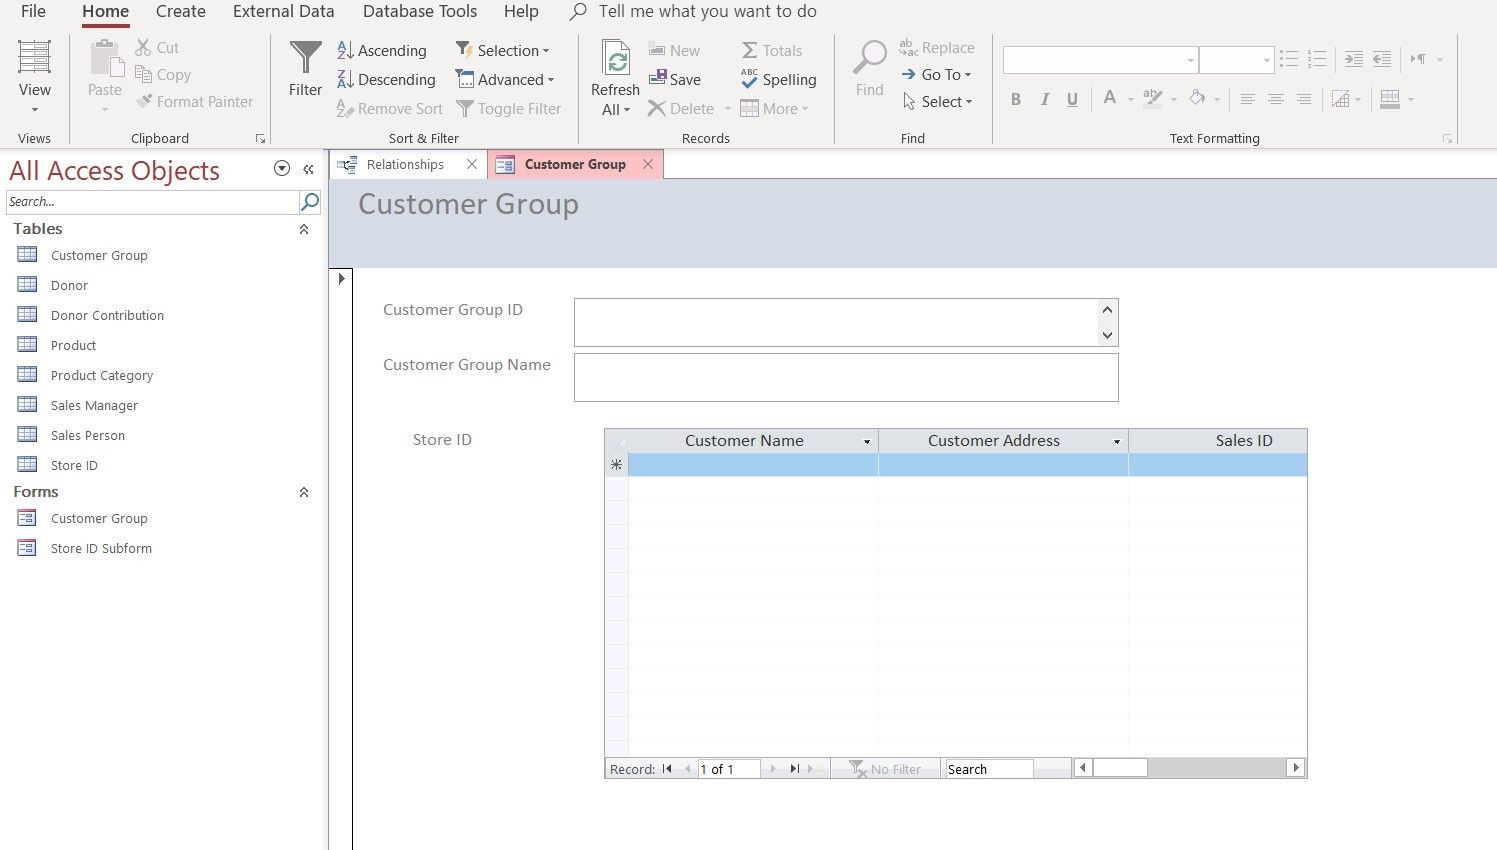Click the Customer Group Name input field
This screenshot has height=850, width=1497.
coord(845,377)
